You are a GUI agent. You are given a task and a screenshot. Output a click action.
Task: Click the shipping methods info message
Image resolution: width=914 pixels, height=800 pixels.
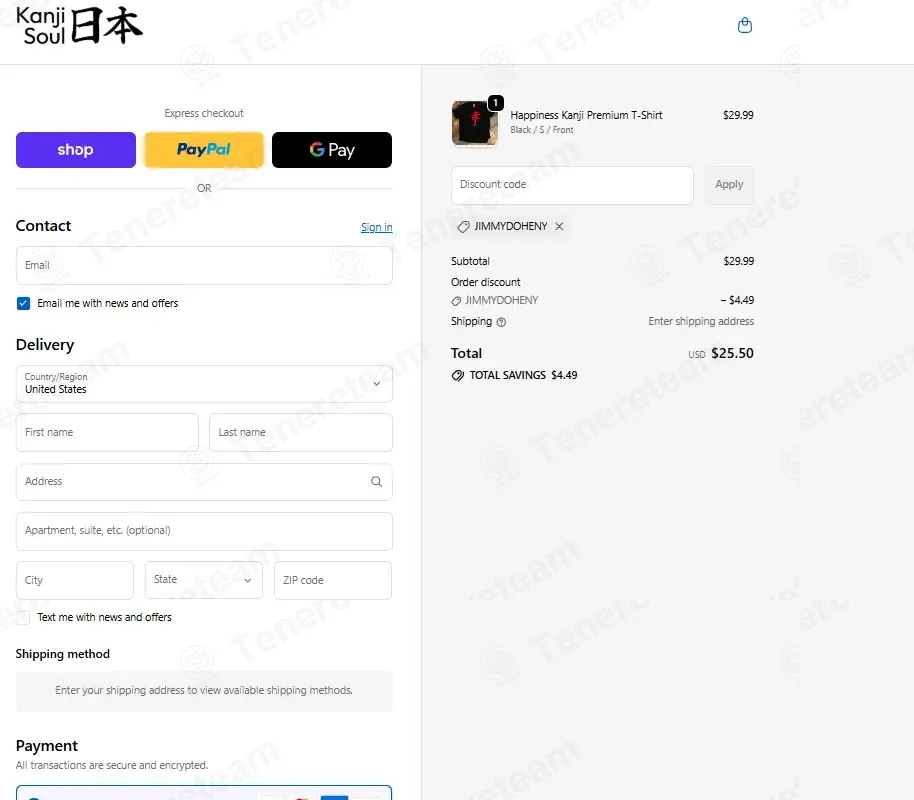pos(204,691)
